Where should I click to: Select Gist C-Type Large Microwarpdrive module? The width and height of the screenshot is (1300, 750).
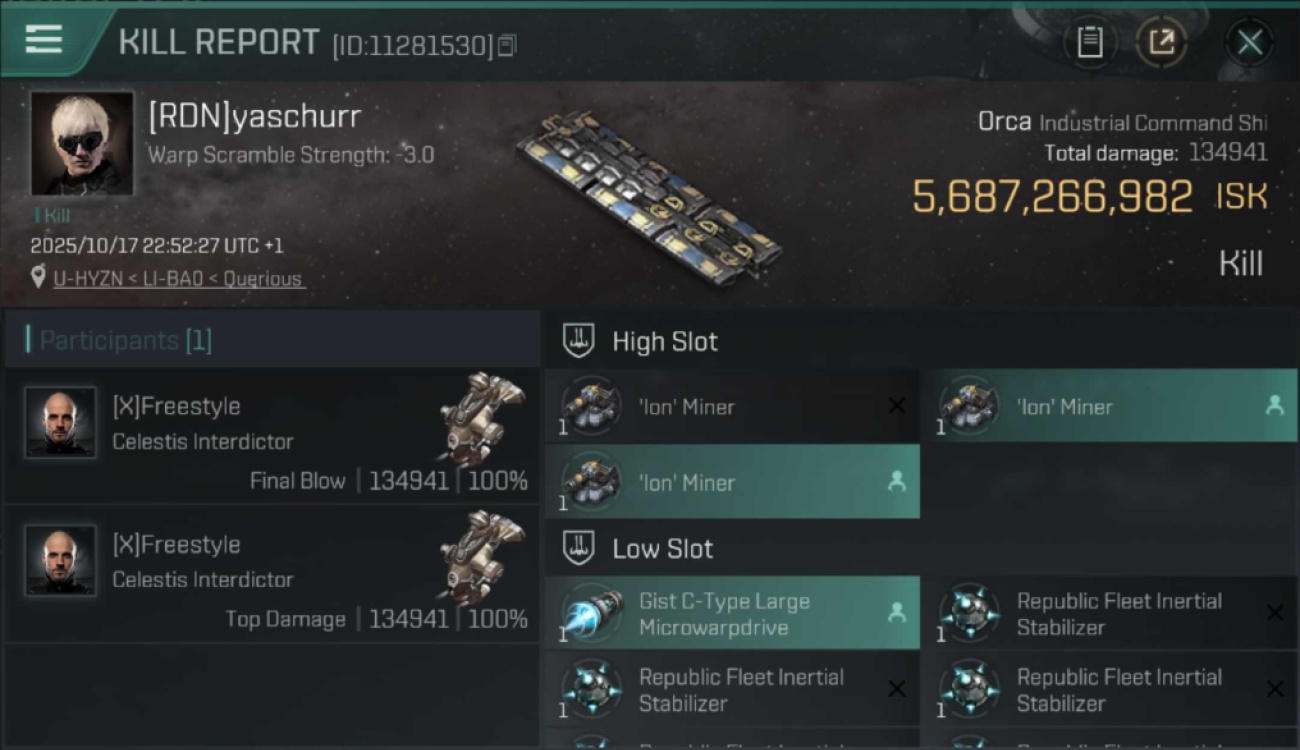coord(732,614)
